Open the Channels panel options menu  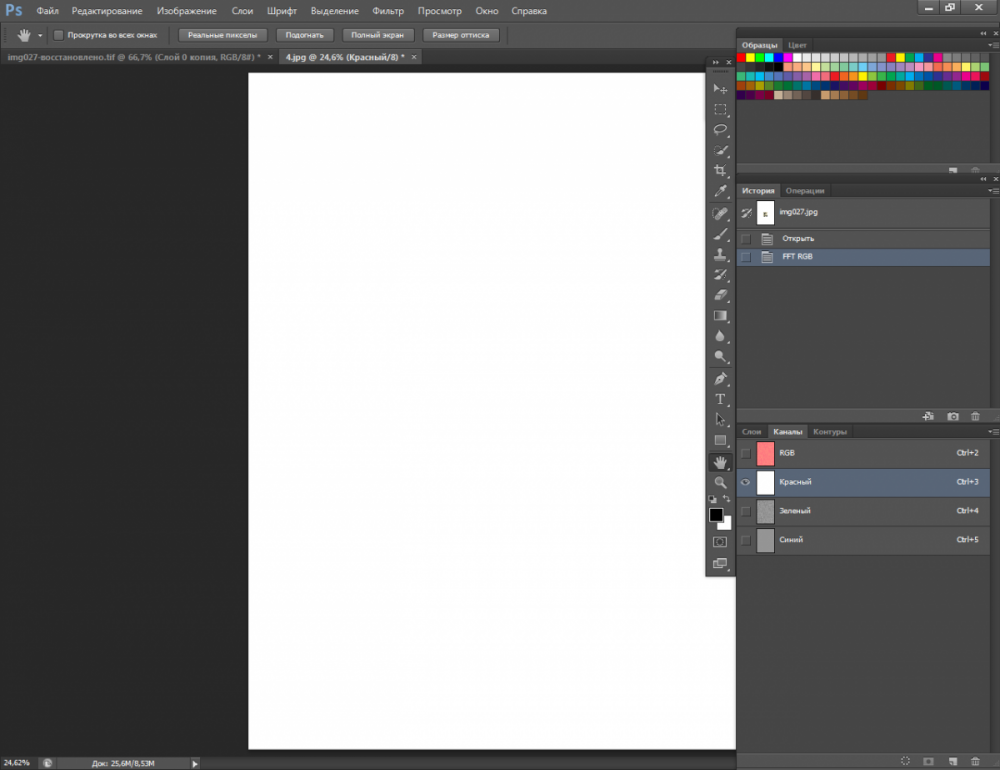tap(993, 432)
